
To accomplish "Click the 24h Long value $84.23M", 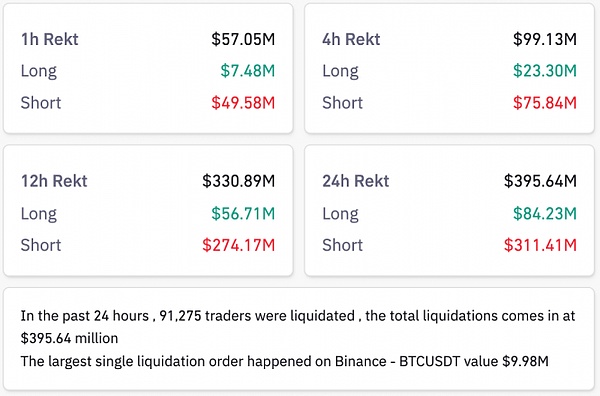I will coord(545,213).
